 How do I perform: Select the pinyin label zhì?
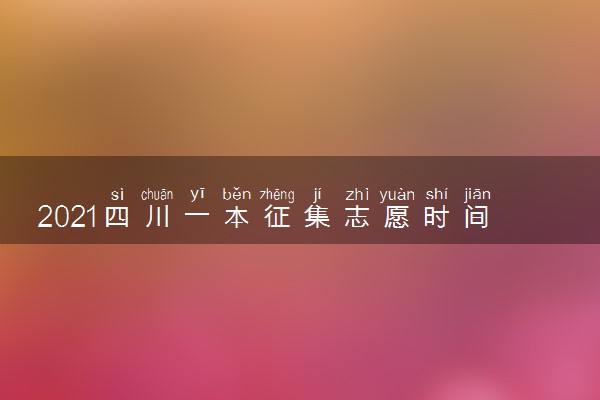pos(357,194)
